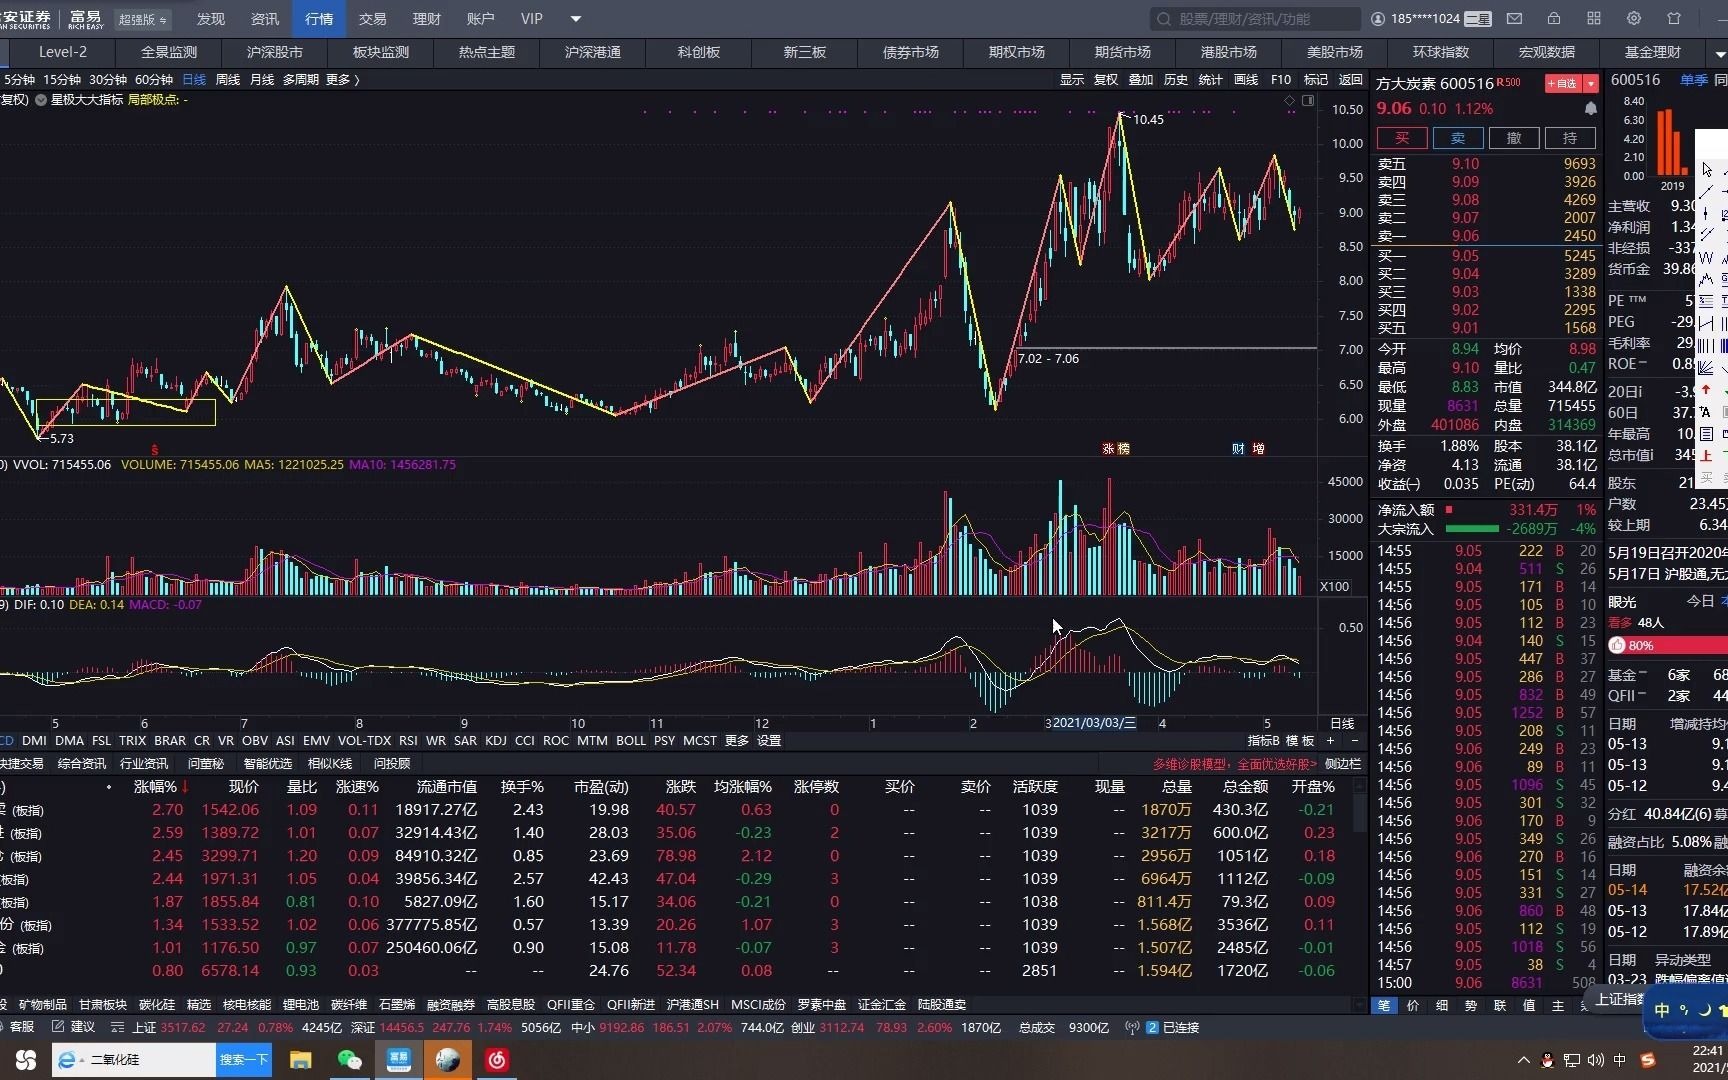
Task: Switch to the 沪深股市 tab
Action: coord(275,52)
